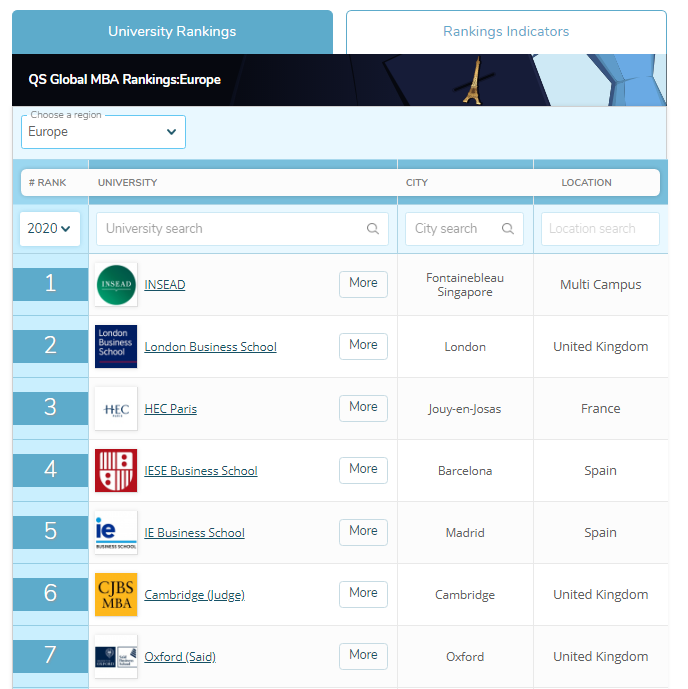
Task: Click the LOCATION column header
Action: coord(586,183)
